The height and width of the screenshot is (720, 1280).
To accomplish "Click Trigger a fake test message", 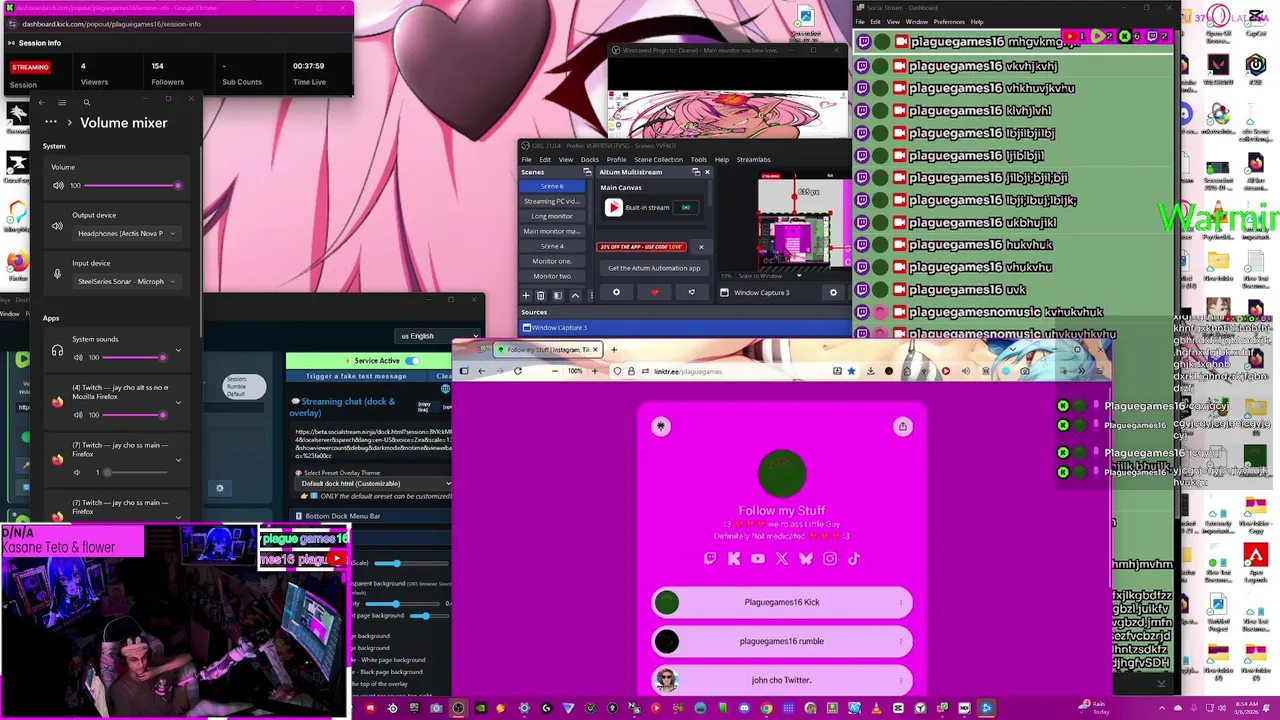I will click(x=356, y=376).
